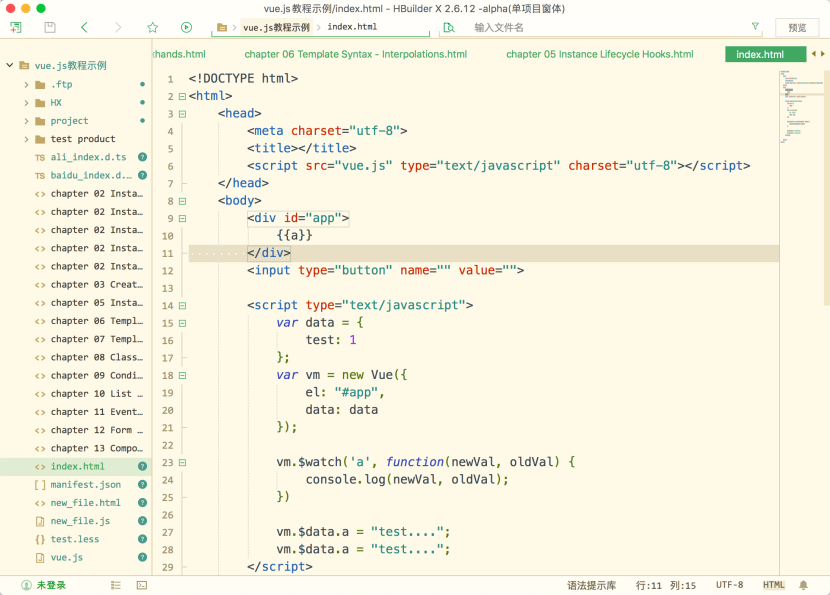Switch to chapter 06 Template Syntax tab
Image resolution: width=830 pixels, height=595 pixels.
pyautogui.click(x=356, y=54)
